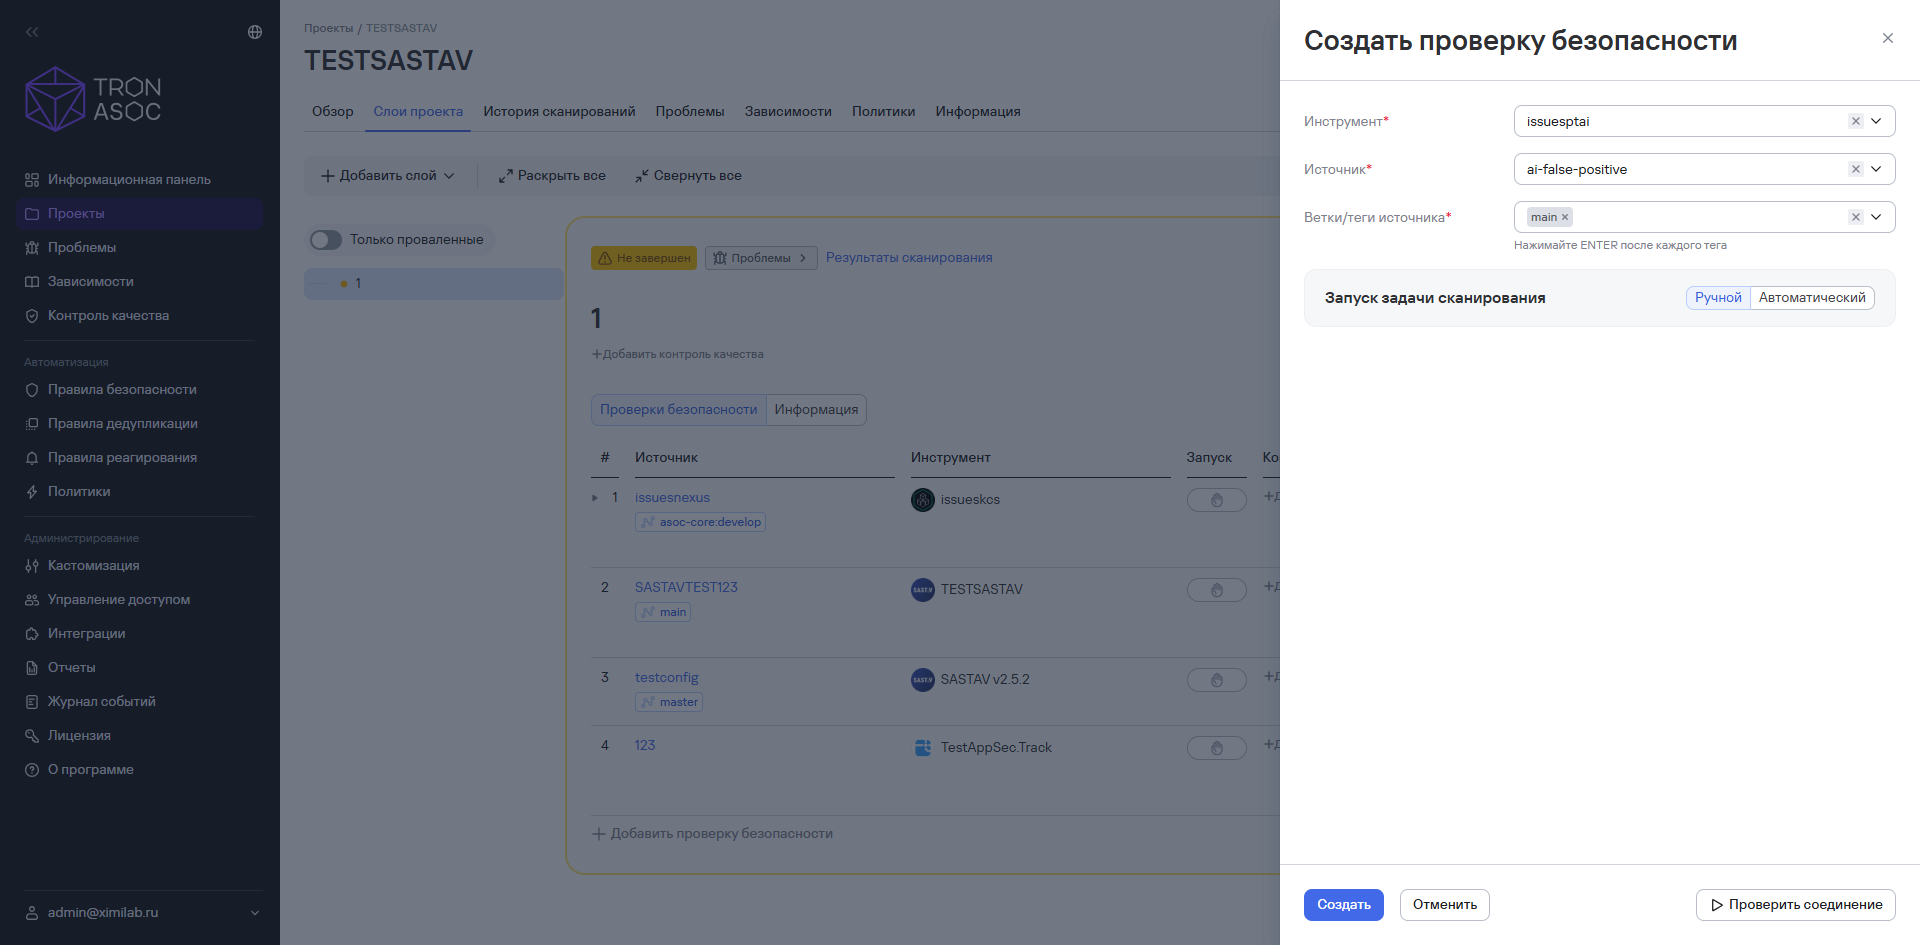Select layer 1 in the layer tree
The height and width of the screenshot is (945, 1920).
click(x=434, y=283)
